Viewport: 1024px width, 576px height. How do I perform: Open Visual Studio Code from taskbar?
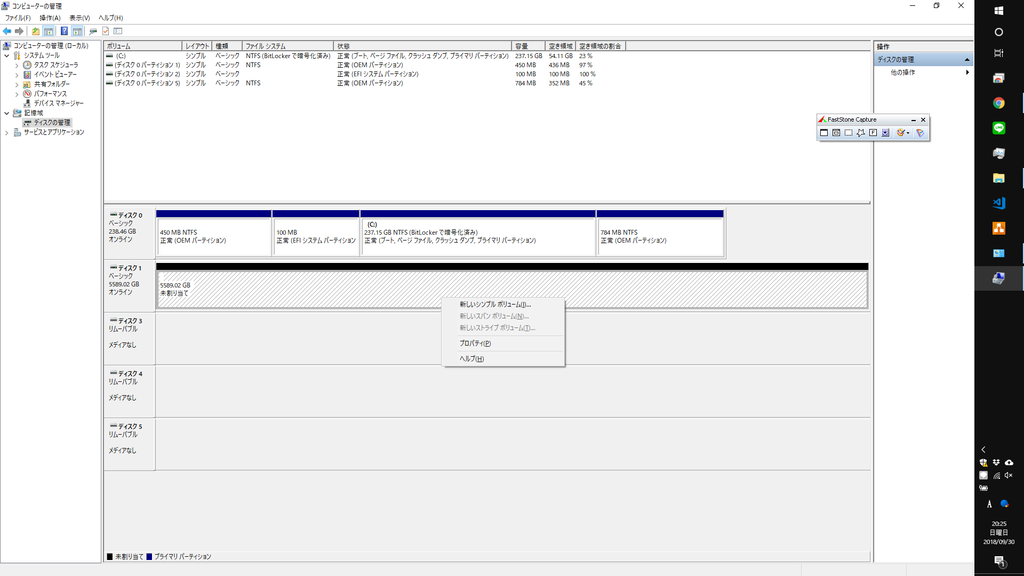coord(999,203)
